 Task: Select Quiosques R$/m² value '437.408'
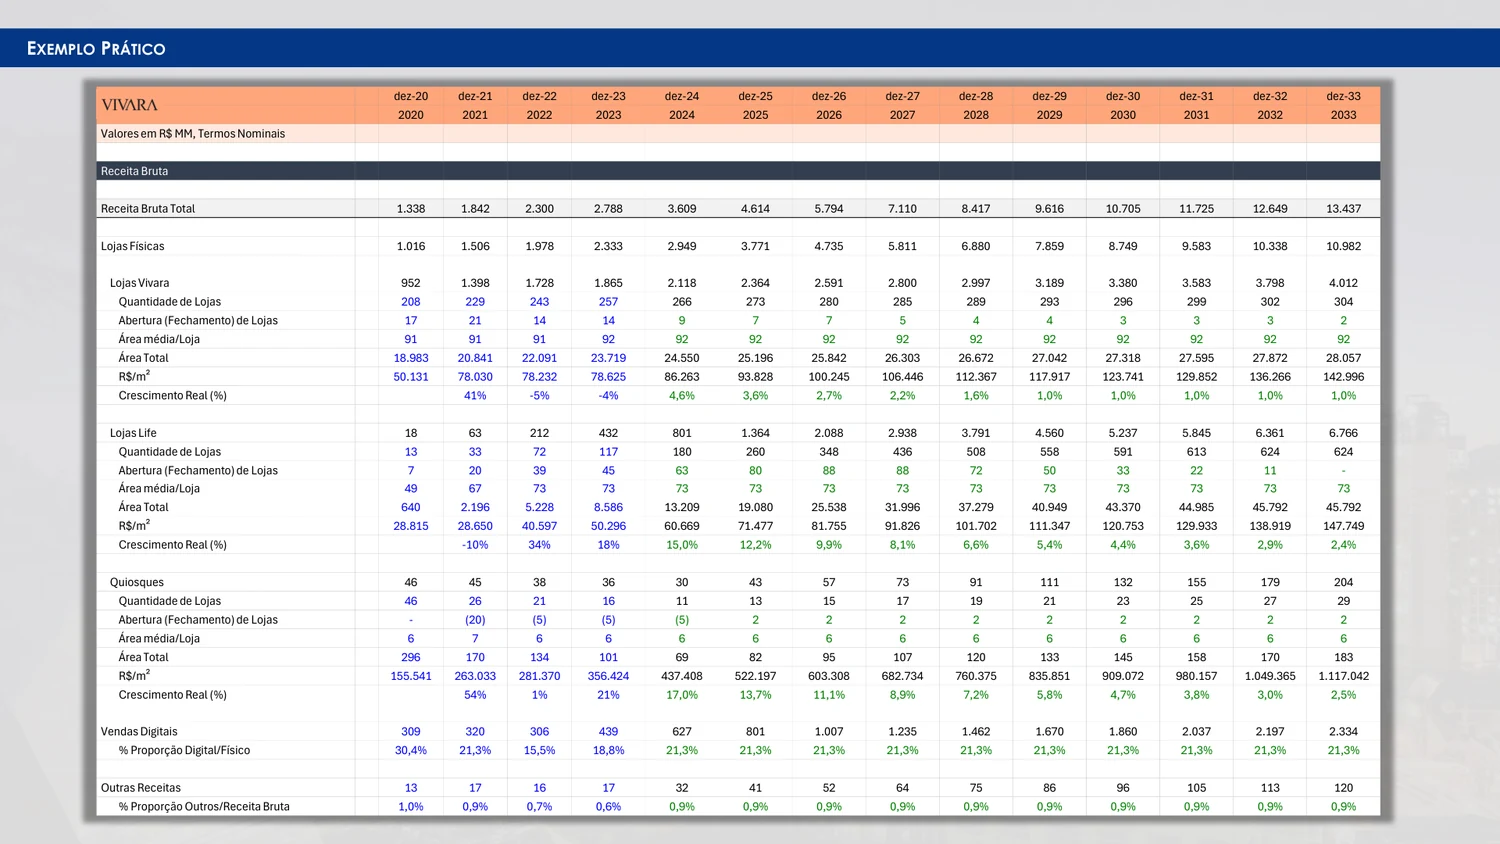[x=682, y=676]
